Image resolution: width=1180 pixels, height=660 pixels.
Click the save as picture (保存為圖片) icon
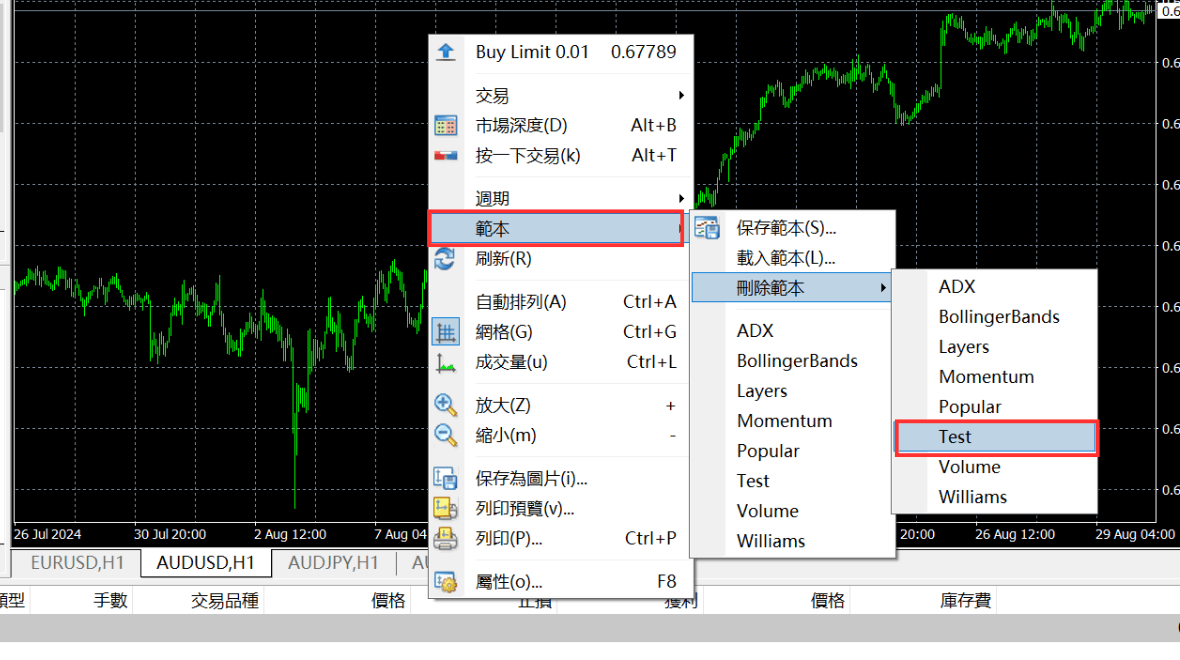[x=446, y=478]
